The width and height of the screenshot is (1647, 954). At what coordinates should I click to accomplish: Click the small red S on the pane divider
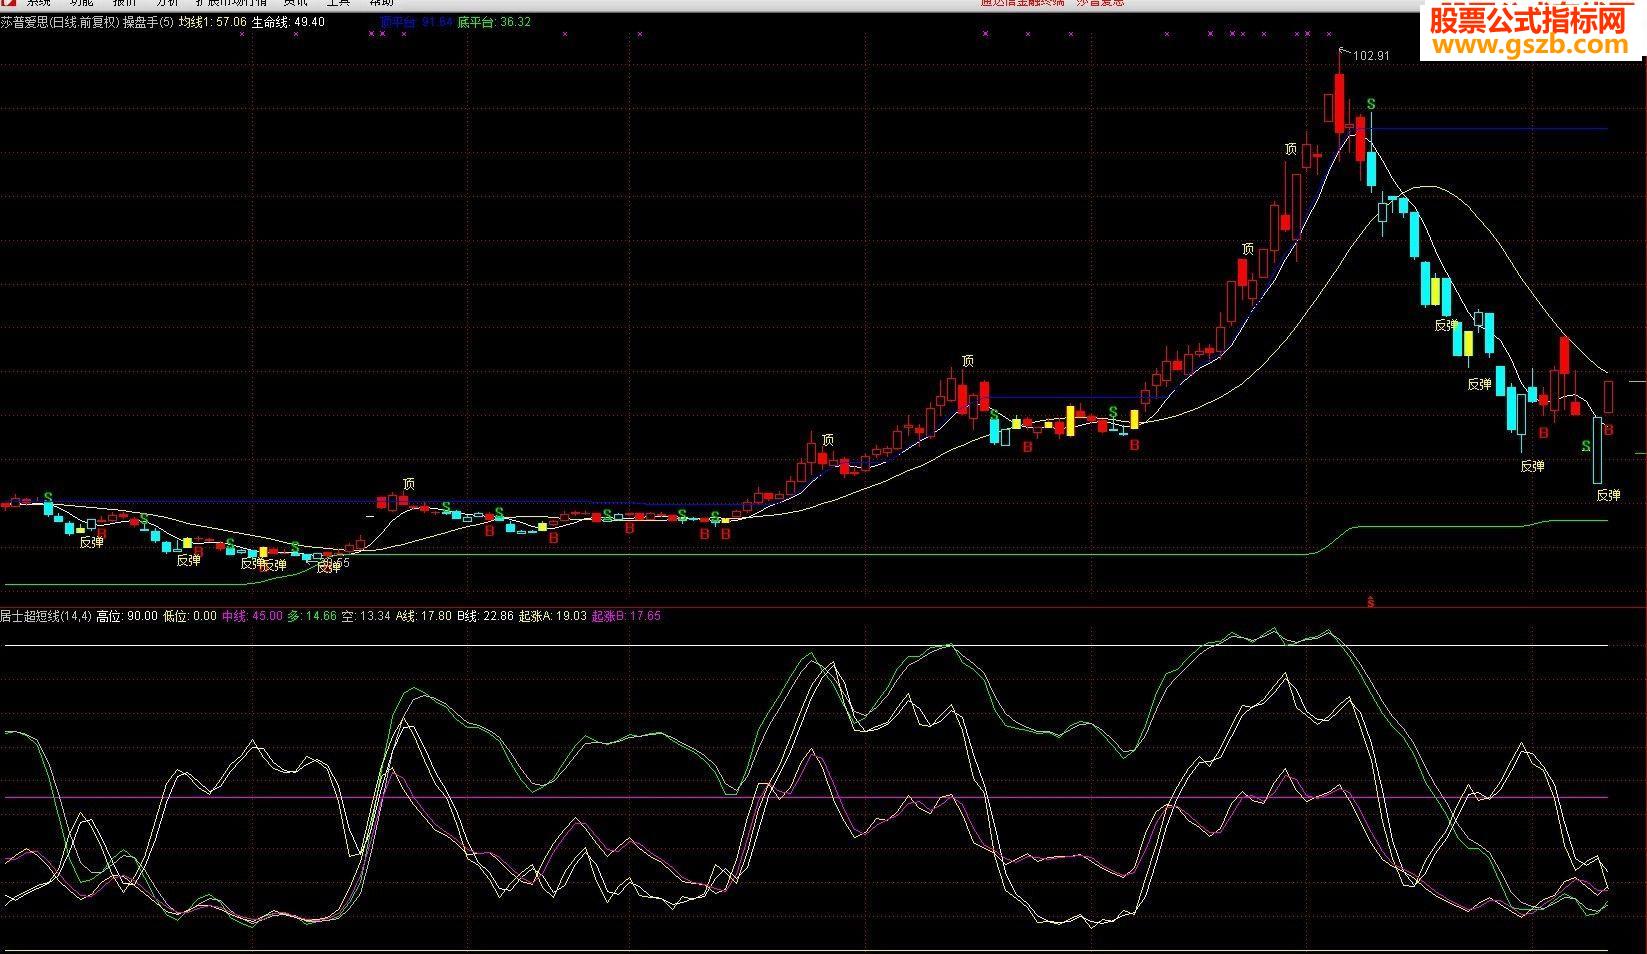click(1371, 602)
